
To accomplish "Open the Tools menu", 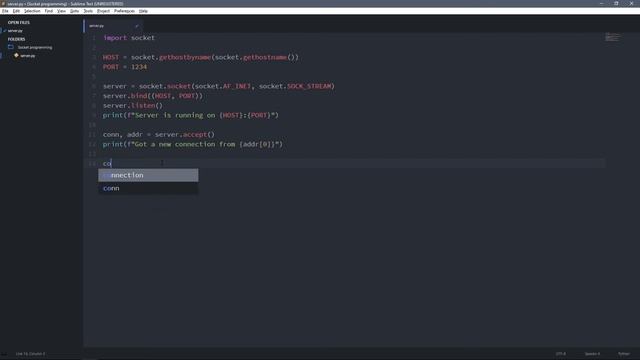I will click(x=88, y=11).
